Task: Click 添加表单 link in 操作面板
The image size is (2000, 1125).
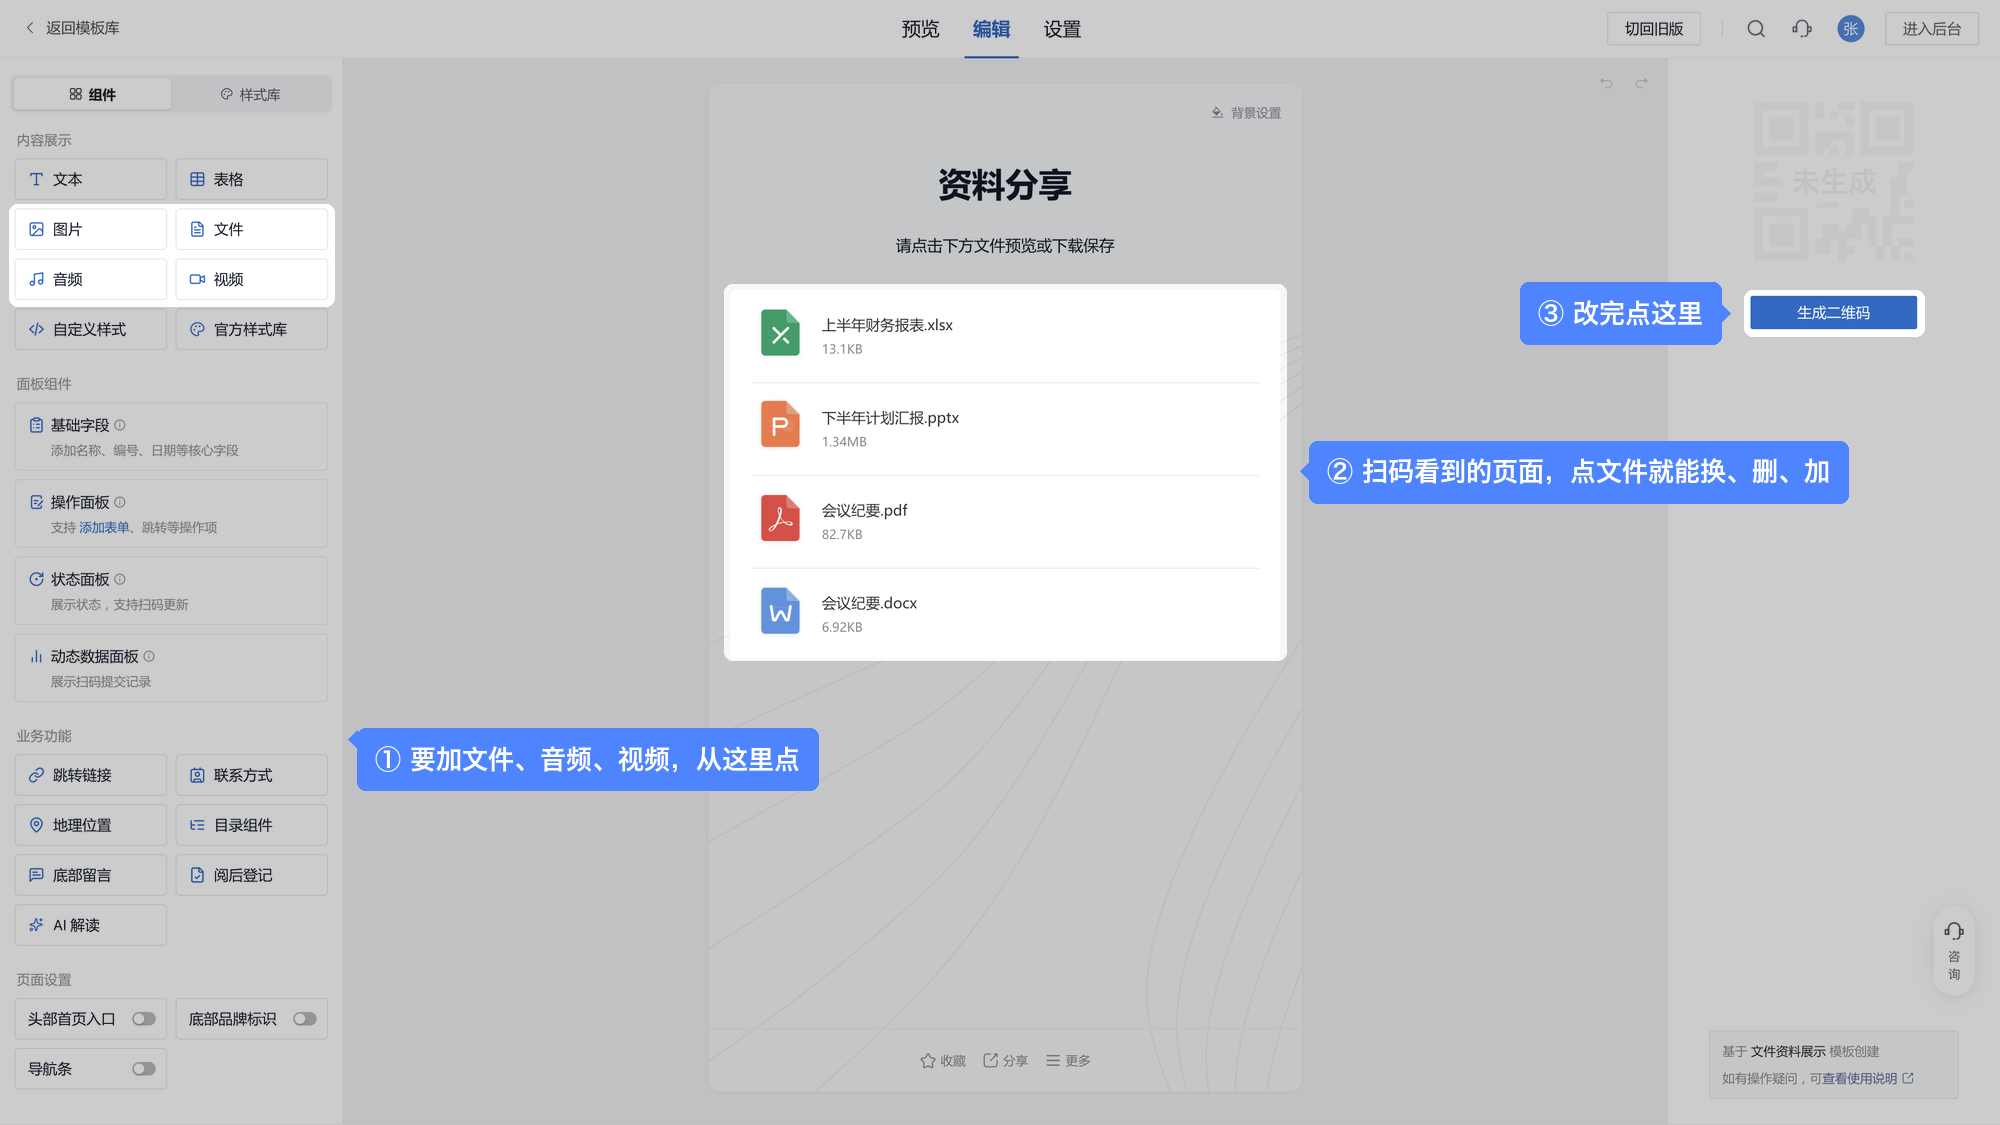Action: (x=104, y=528)
